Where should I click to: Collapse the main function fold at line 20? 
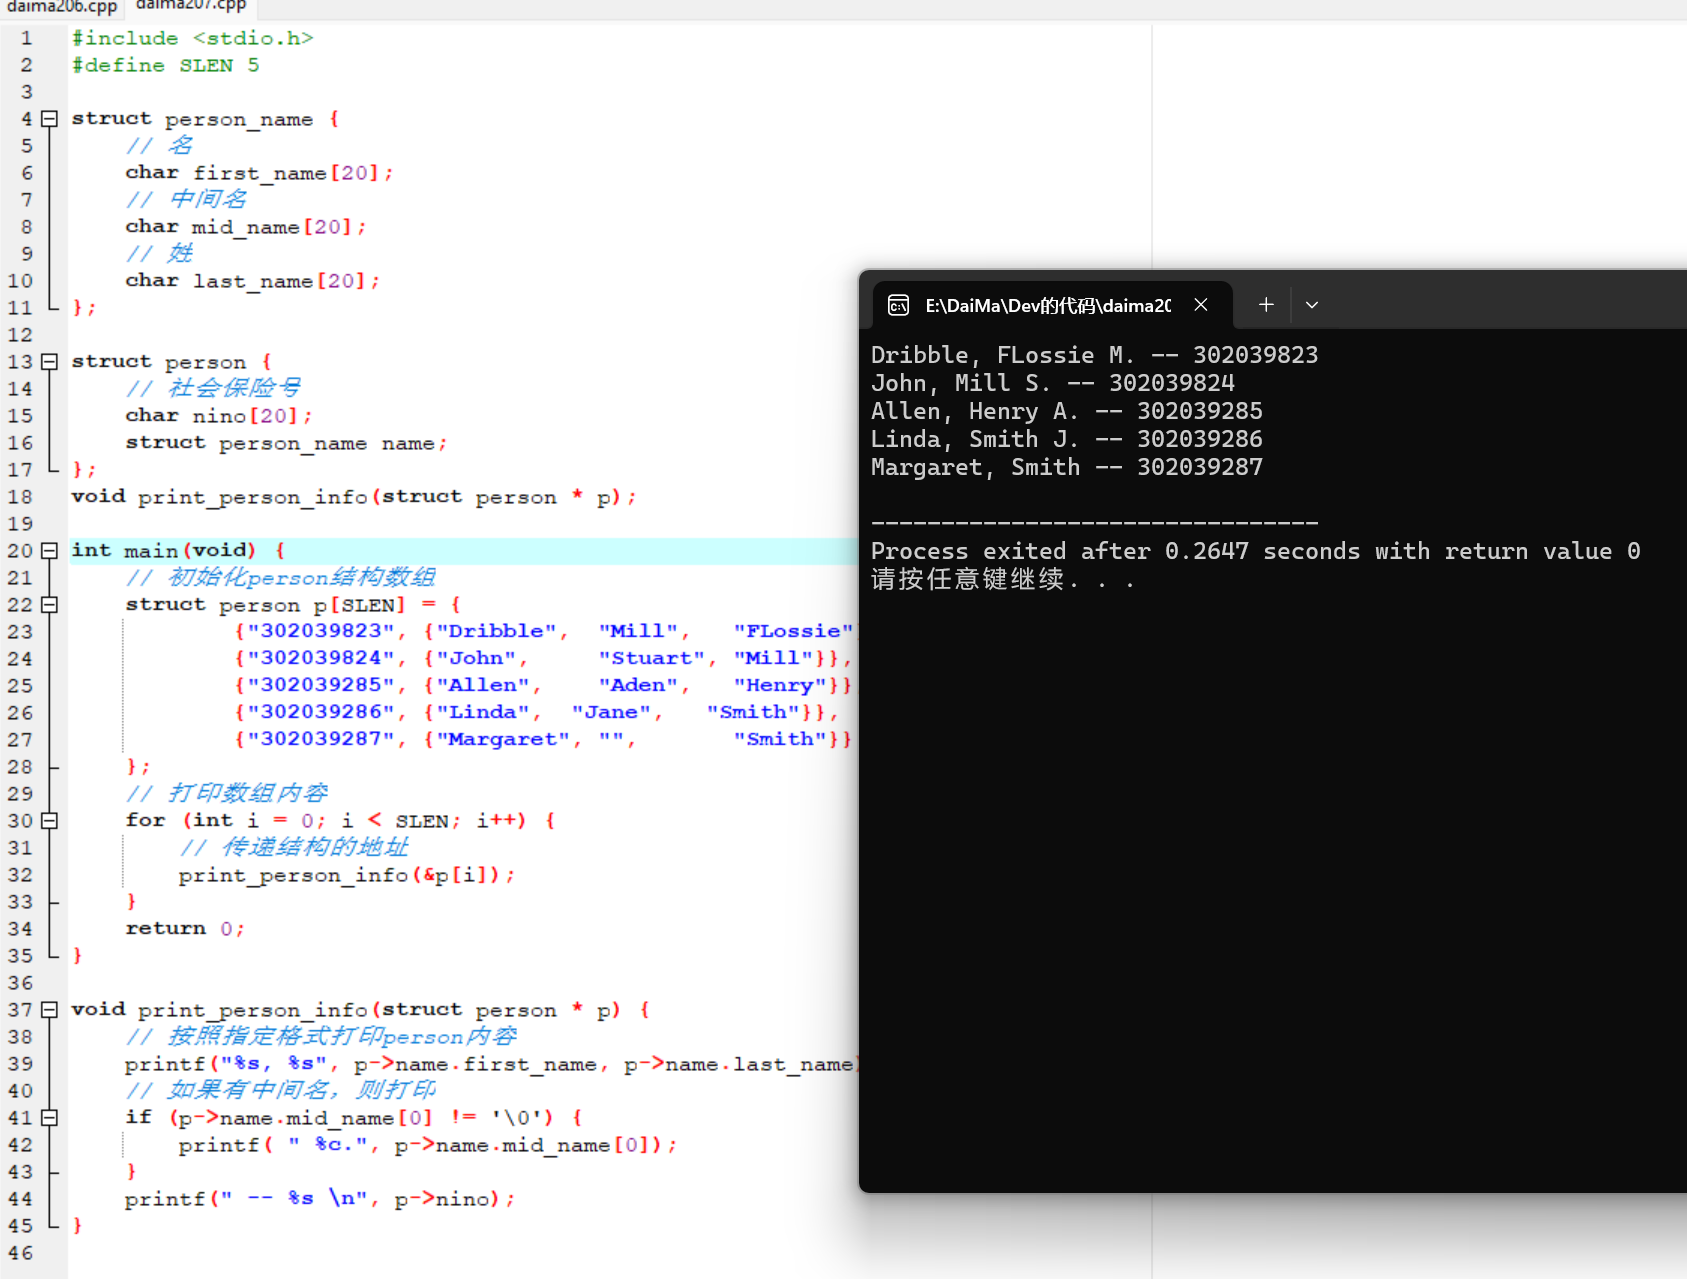tap(49, 551)
